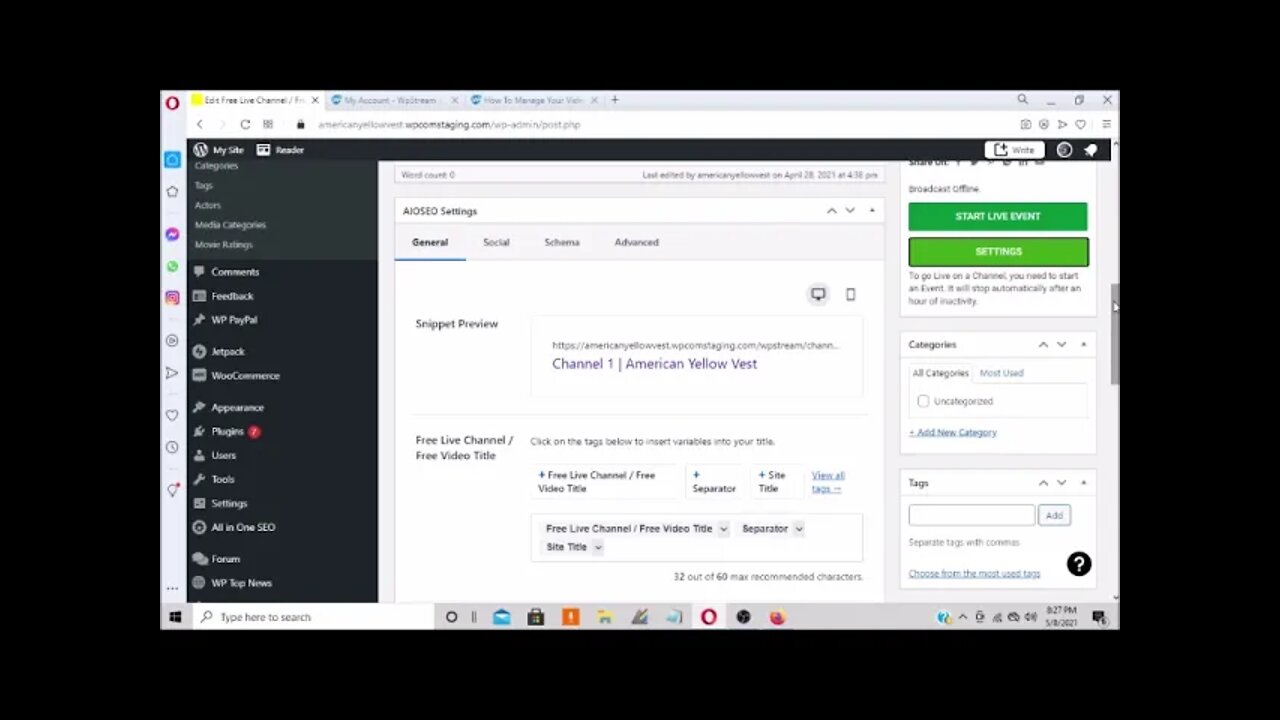
Task: Switch to My Account - WpStream browser tab
Action: (394, 100)
